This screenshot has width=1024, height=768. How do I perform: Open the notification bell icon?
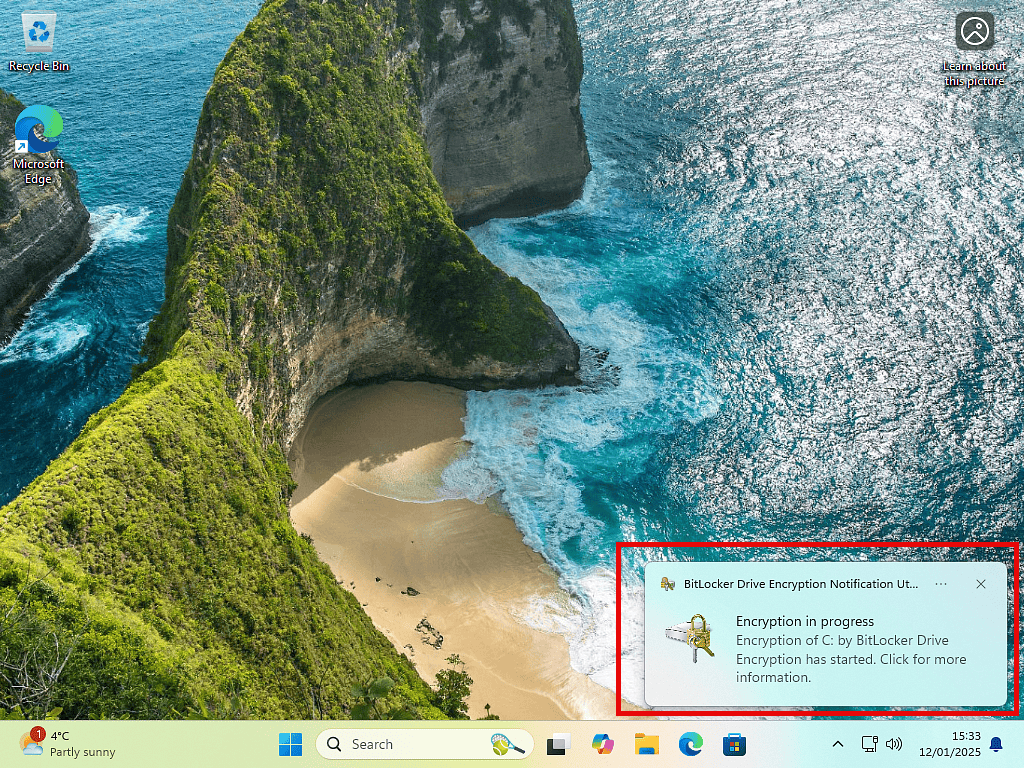(x=996, y=744)
